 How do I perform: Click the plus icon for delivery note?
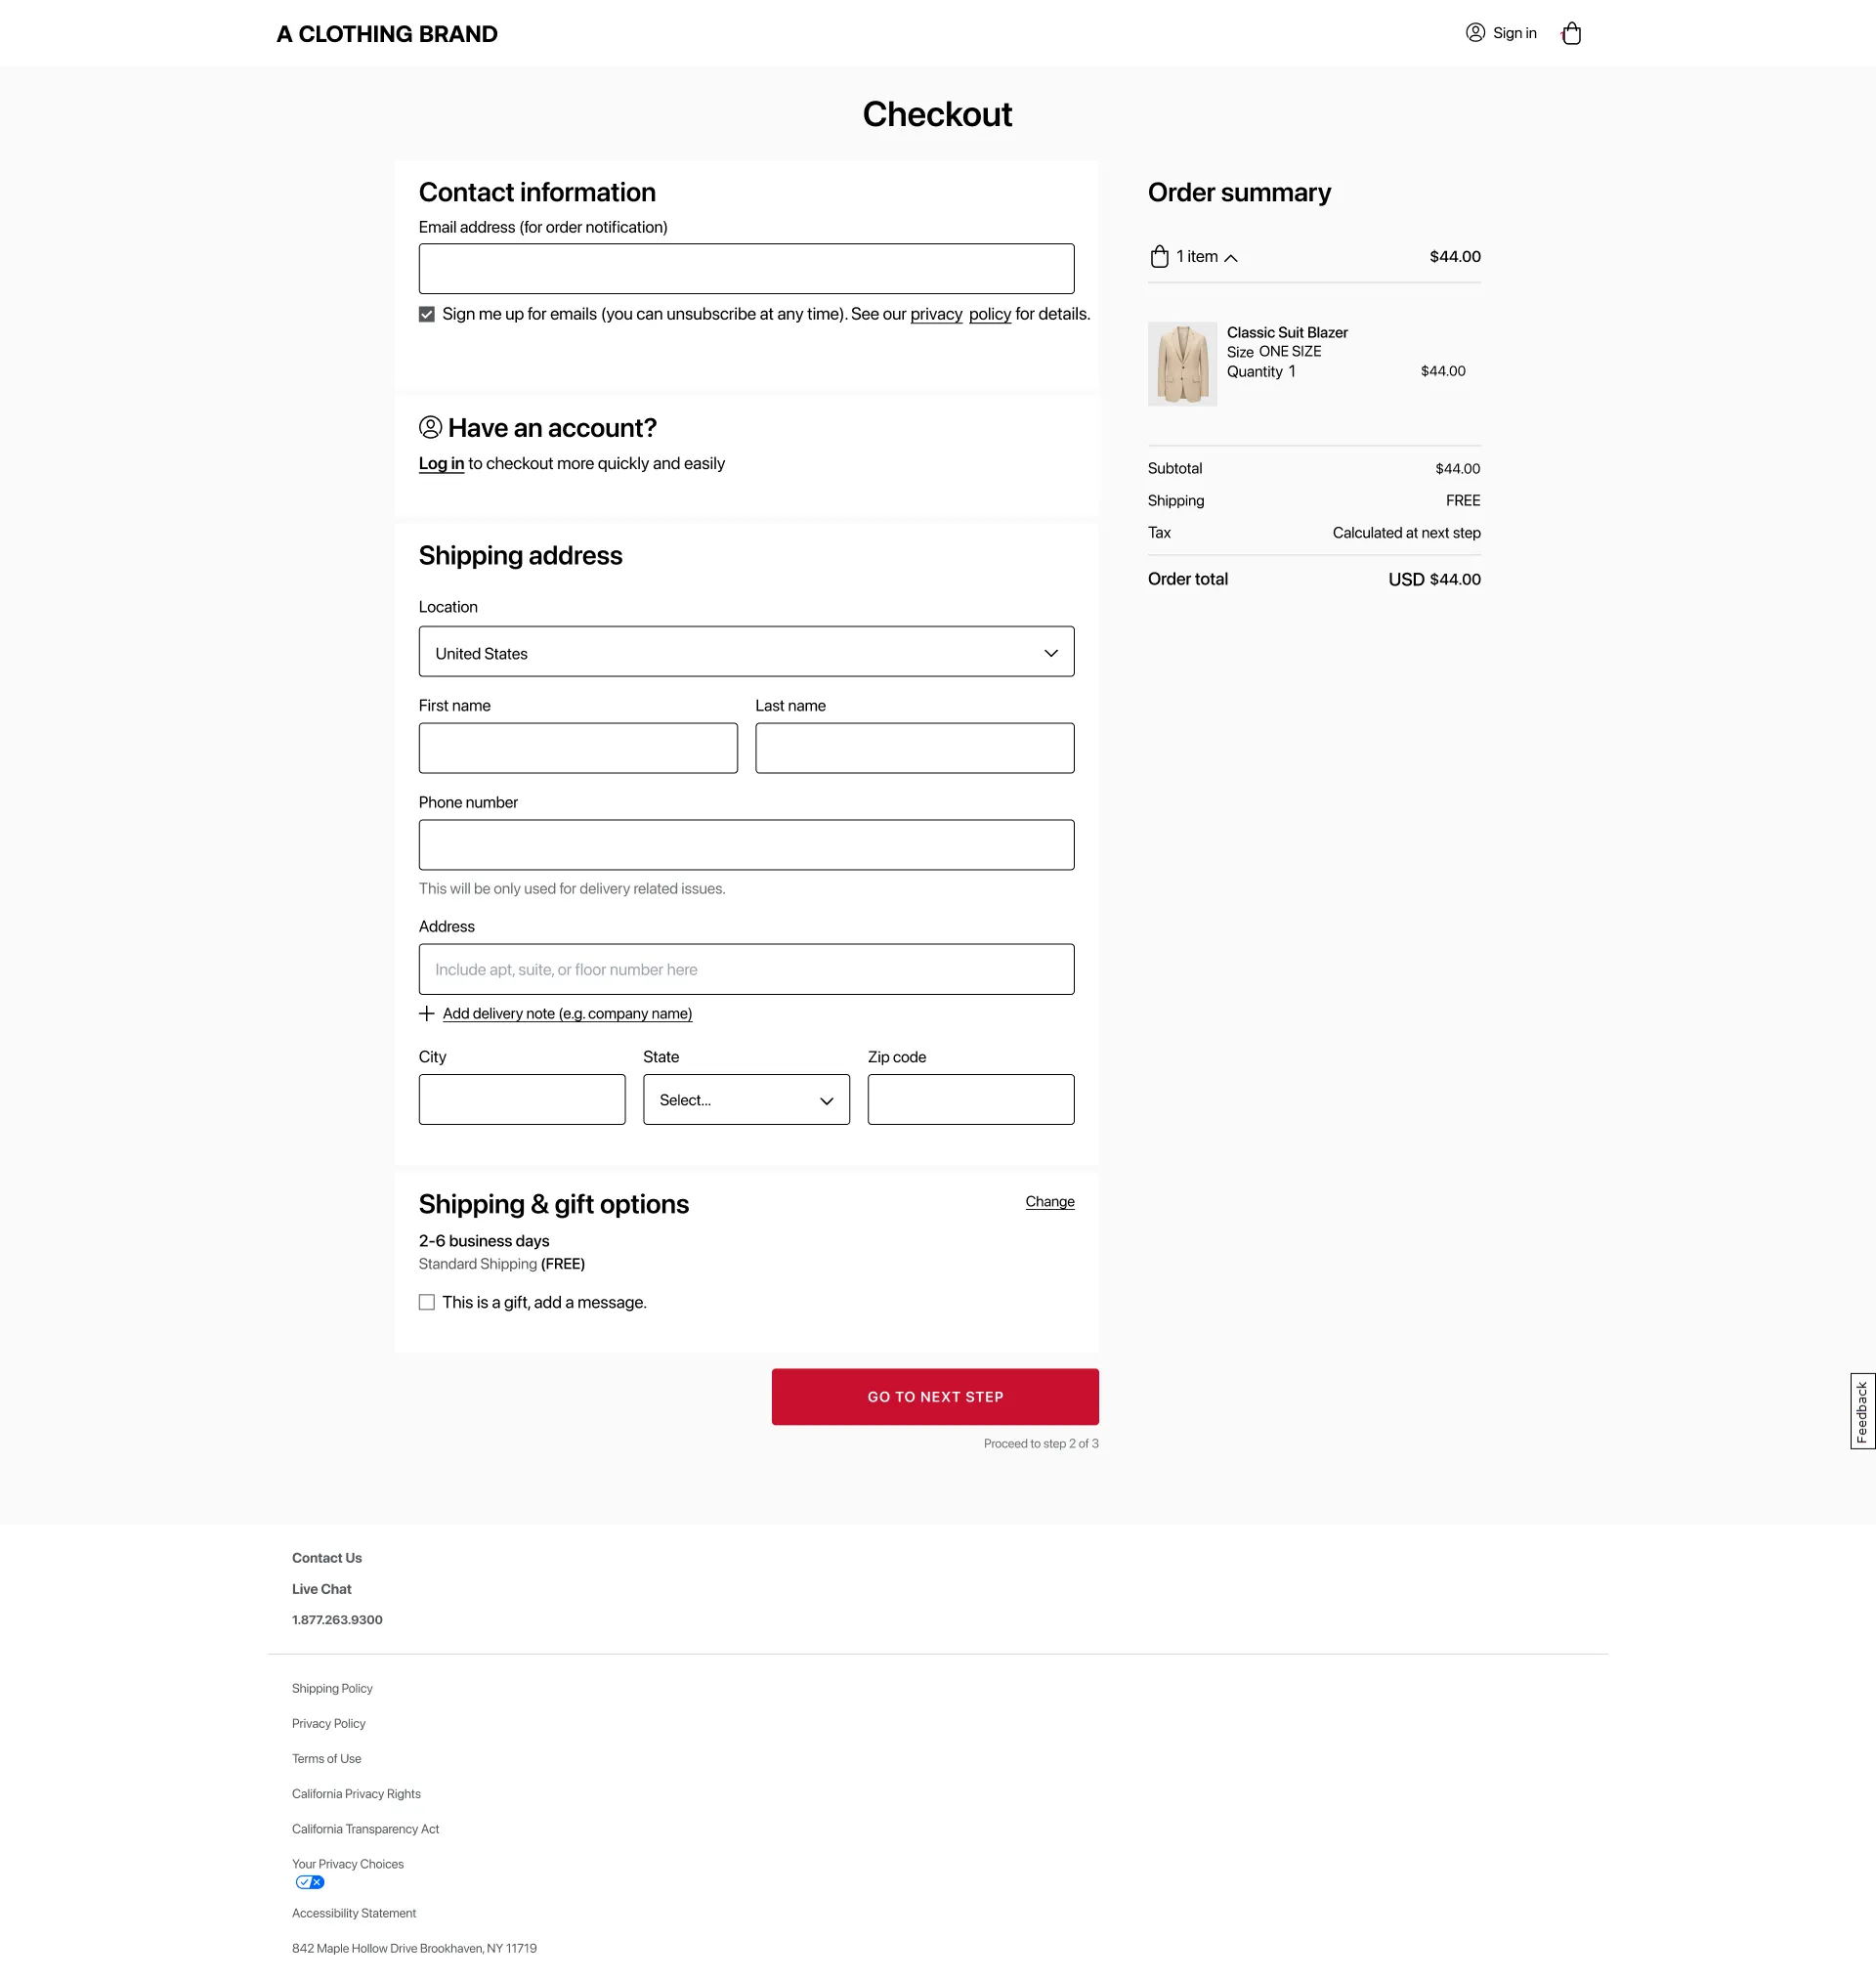pos(427,1013)
